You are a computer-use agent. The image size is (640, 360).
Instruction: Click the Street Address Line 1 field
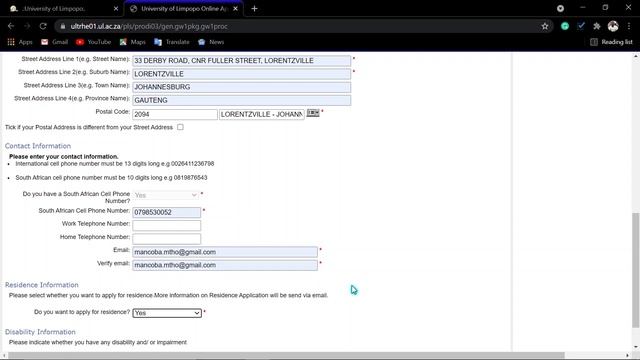pyautogui.click(x=242, y=61)
